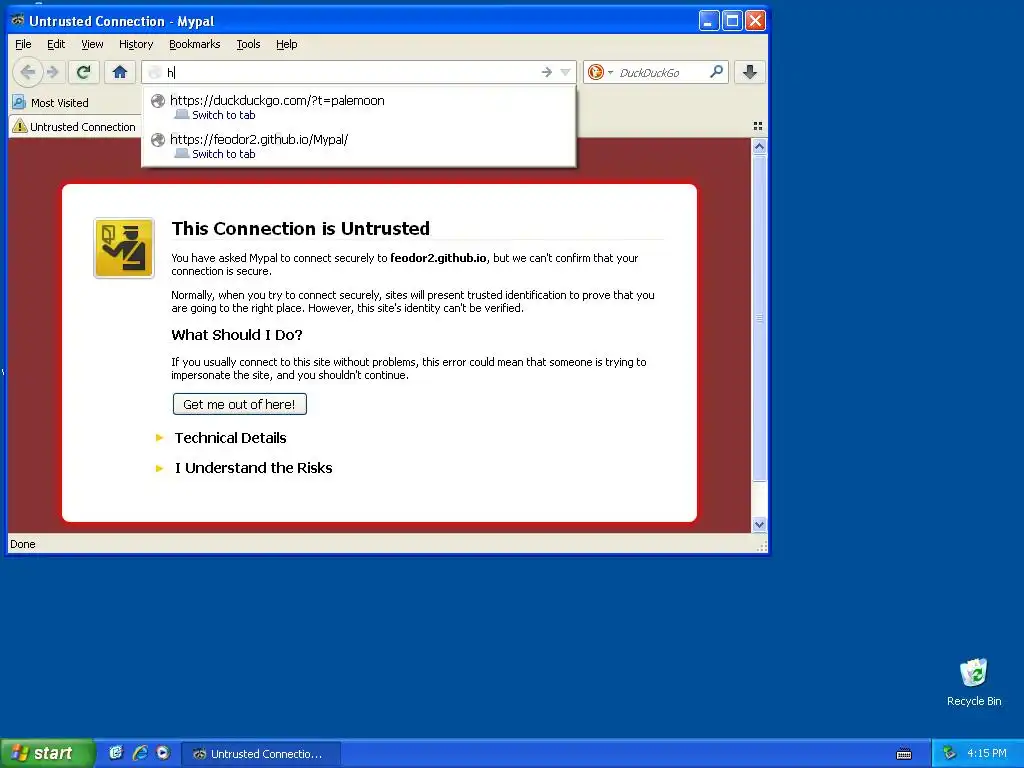Click the This Connection is Untrusted heading
This screenshot has width=1024, height=768.
tap(300, 229)
